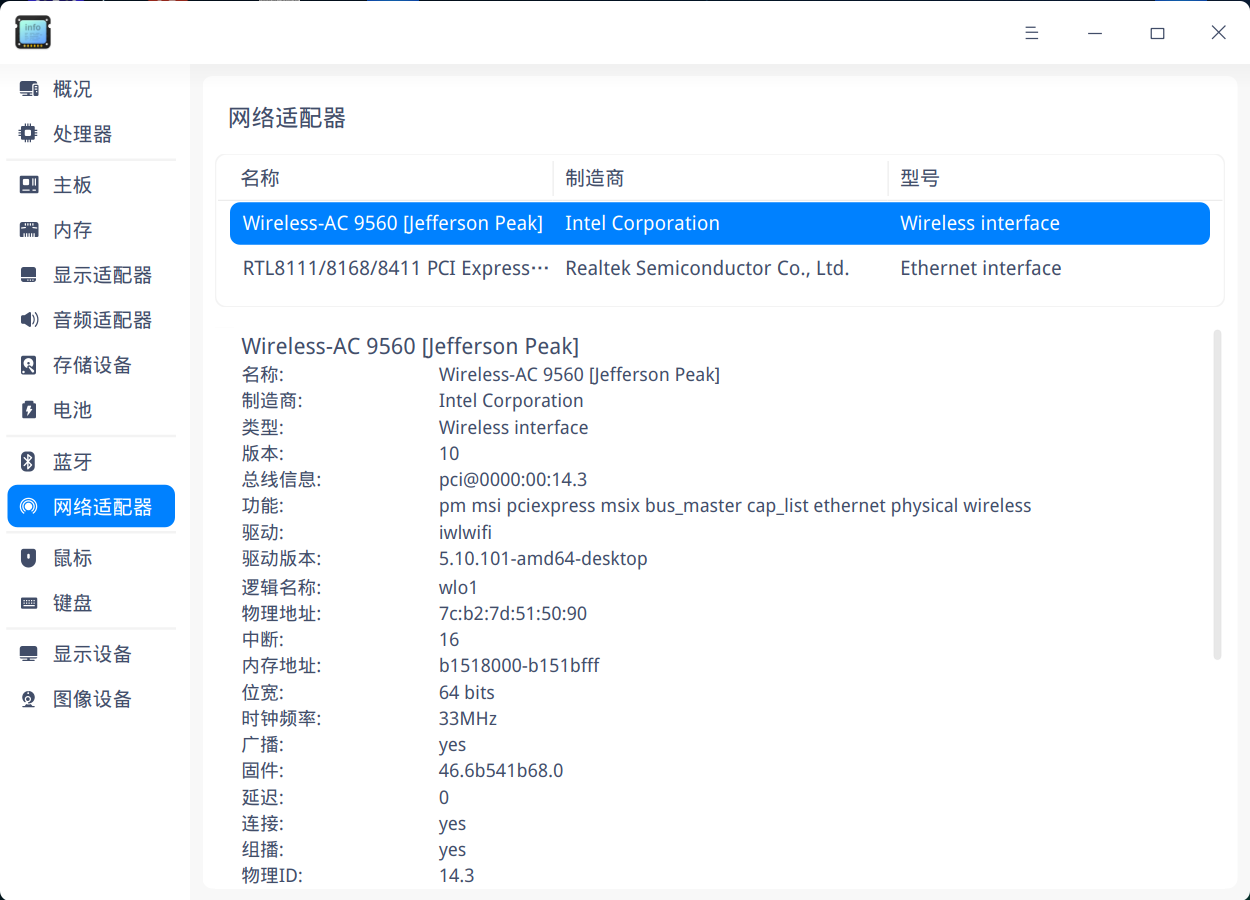Switch to the 主板 motherboard page
Viewport: 1250px width, 900px height.
(91, 185)
